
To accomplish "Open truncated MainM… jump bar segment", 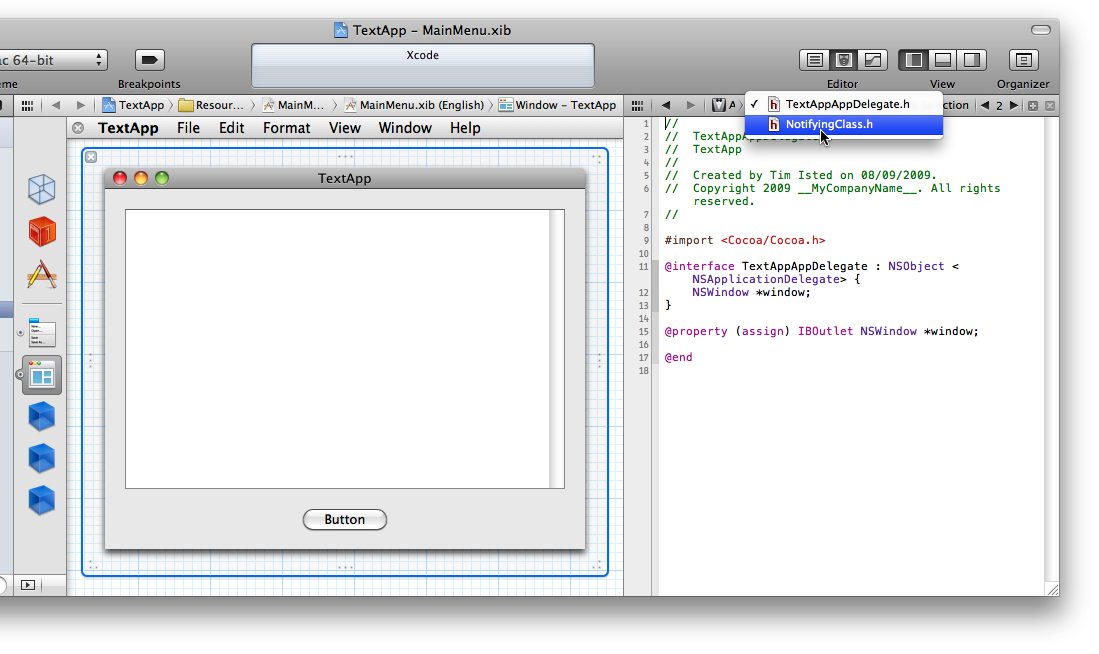I will point(294,105).
